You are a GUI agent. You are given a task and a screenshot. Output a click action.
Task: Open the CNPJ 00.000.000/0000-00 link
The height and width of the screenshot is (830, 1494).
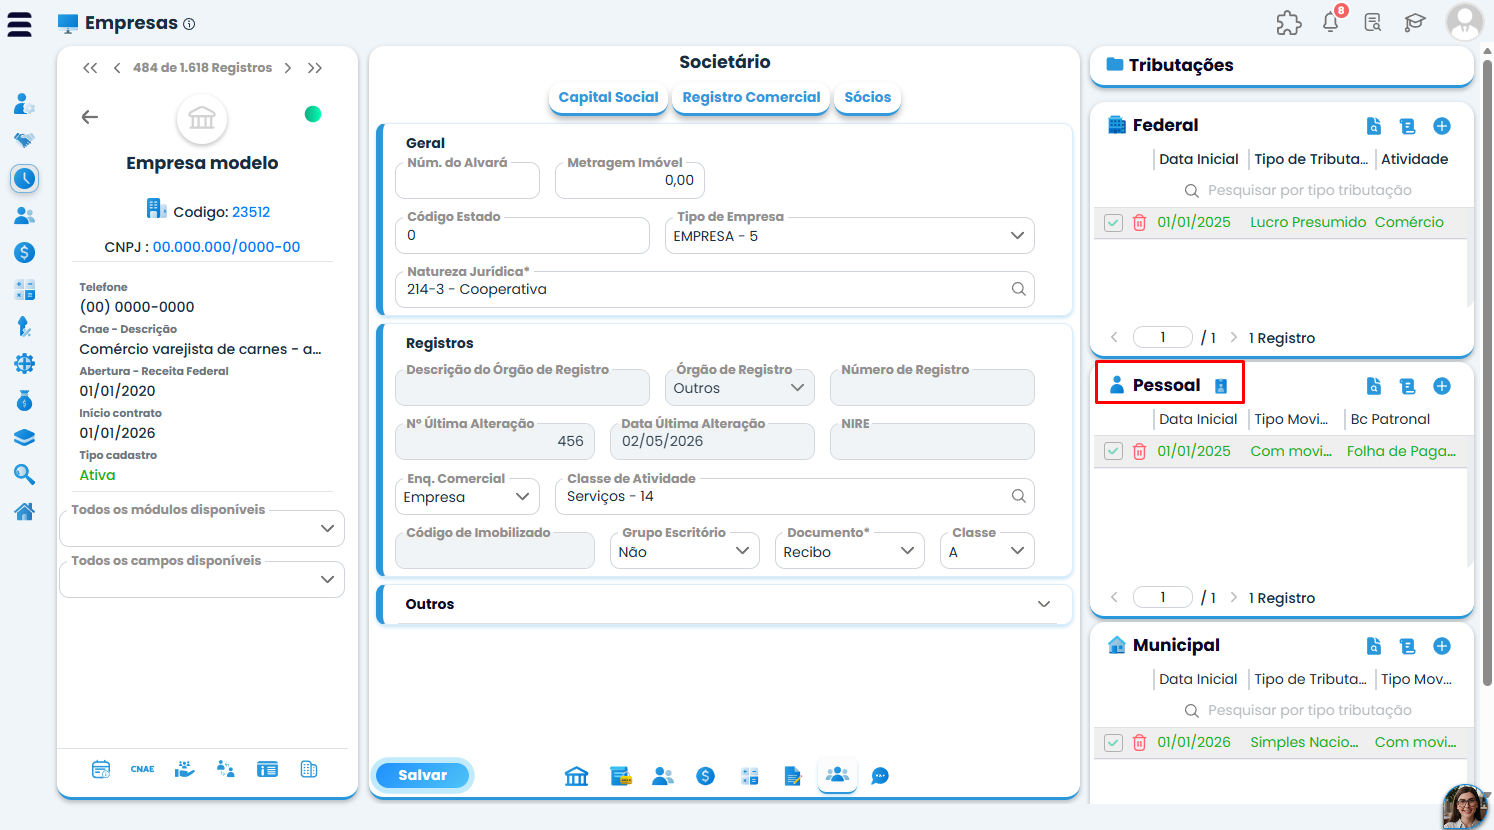(x=227, y=247)
